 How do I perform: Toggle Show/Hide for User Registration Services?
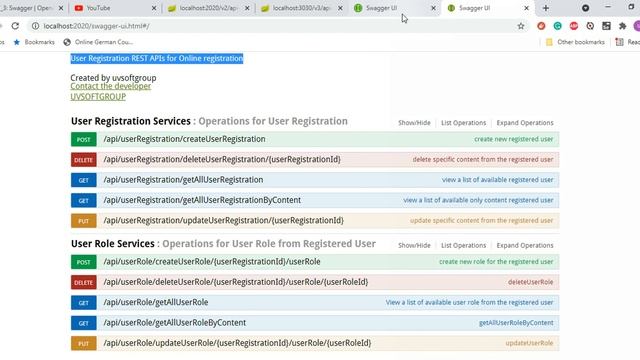(x=414, y=123)
